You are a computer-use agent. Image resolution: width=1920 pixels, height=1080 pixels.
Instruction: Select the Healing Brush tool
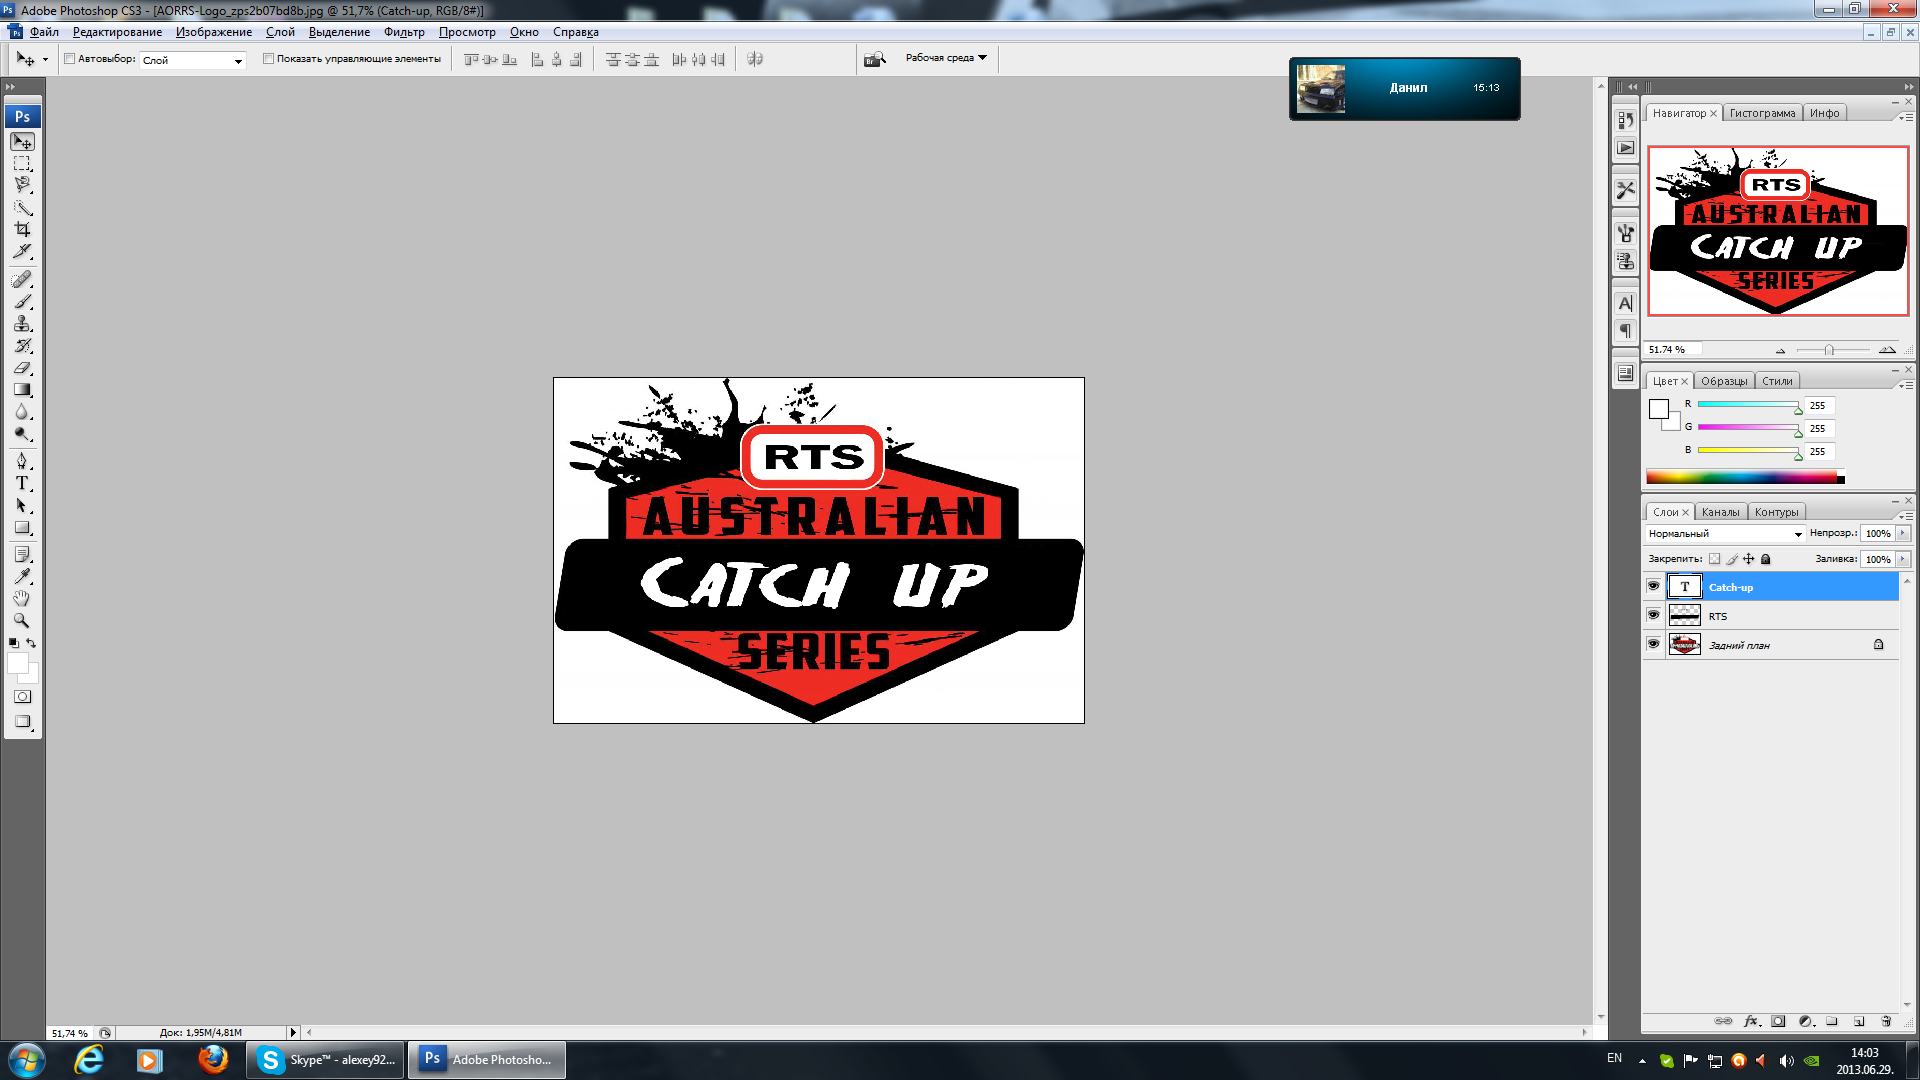coord(22,279)
